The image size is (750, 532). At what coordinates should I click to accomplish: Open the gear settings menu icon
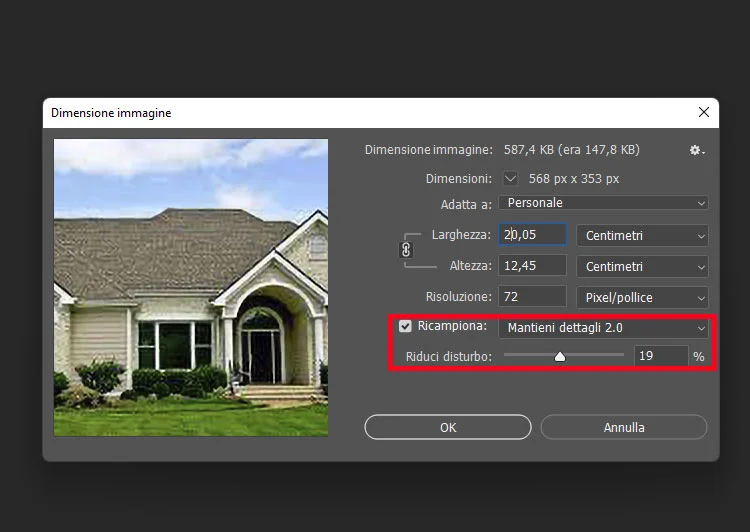tap(696, 150)
